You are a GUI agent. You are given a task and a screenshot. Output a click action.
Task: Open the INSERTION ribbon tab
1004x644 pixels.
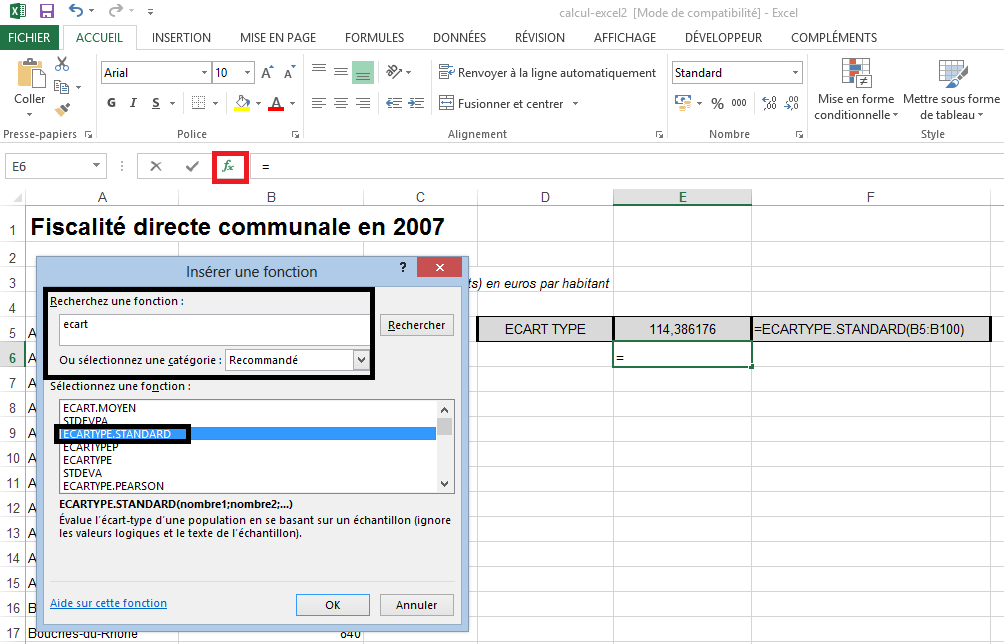tap(181, 38)
